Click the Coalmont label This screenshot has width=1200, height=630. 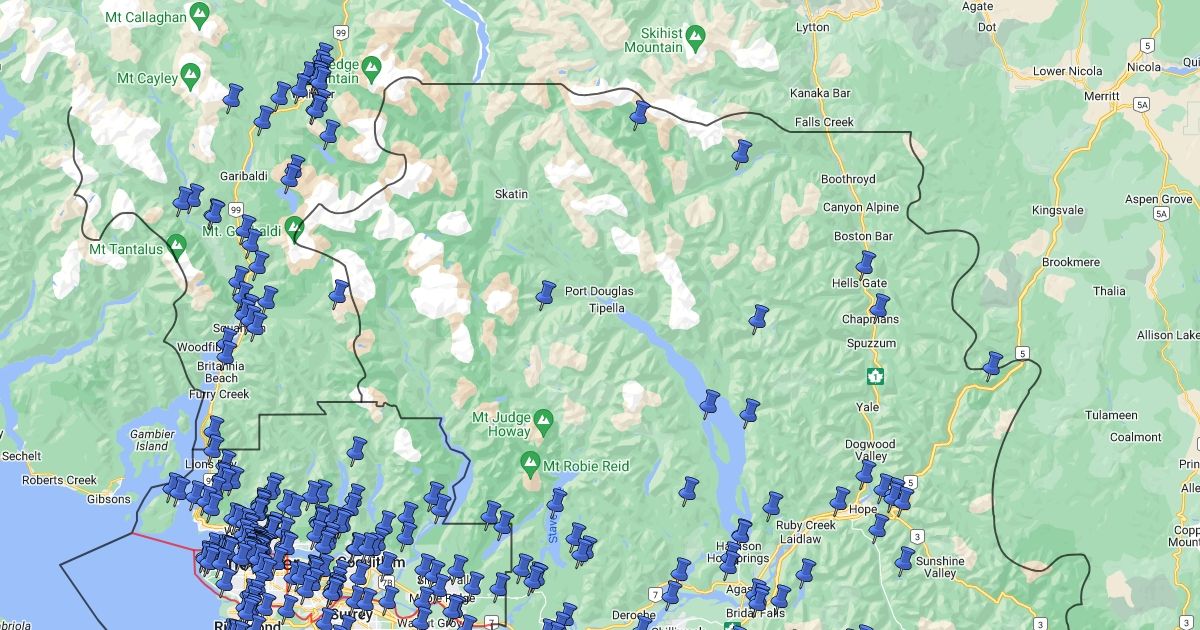1136,437
